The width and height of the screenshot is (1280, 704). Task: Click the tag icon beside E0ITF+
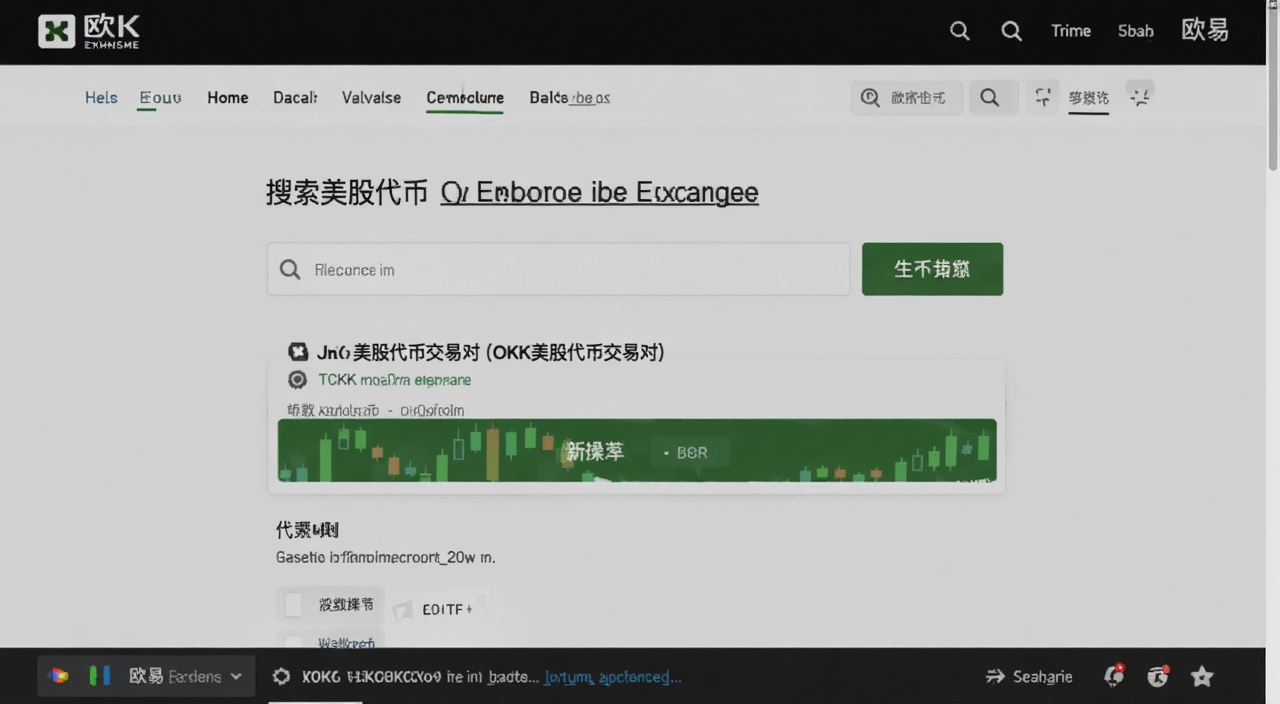[403, 608]
